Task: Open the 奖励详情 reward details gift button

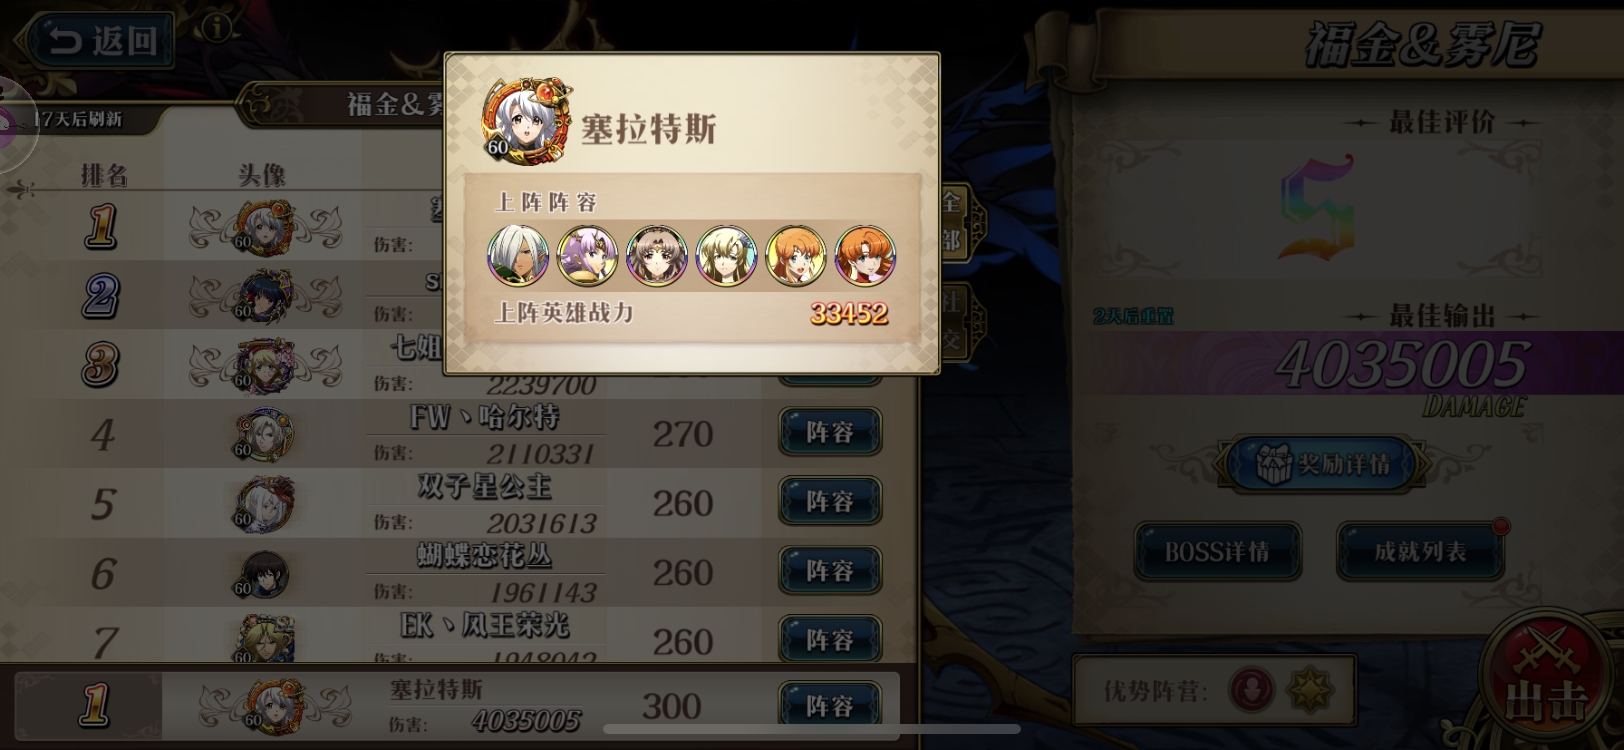Action: click(x=1323, y=464)
